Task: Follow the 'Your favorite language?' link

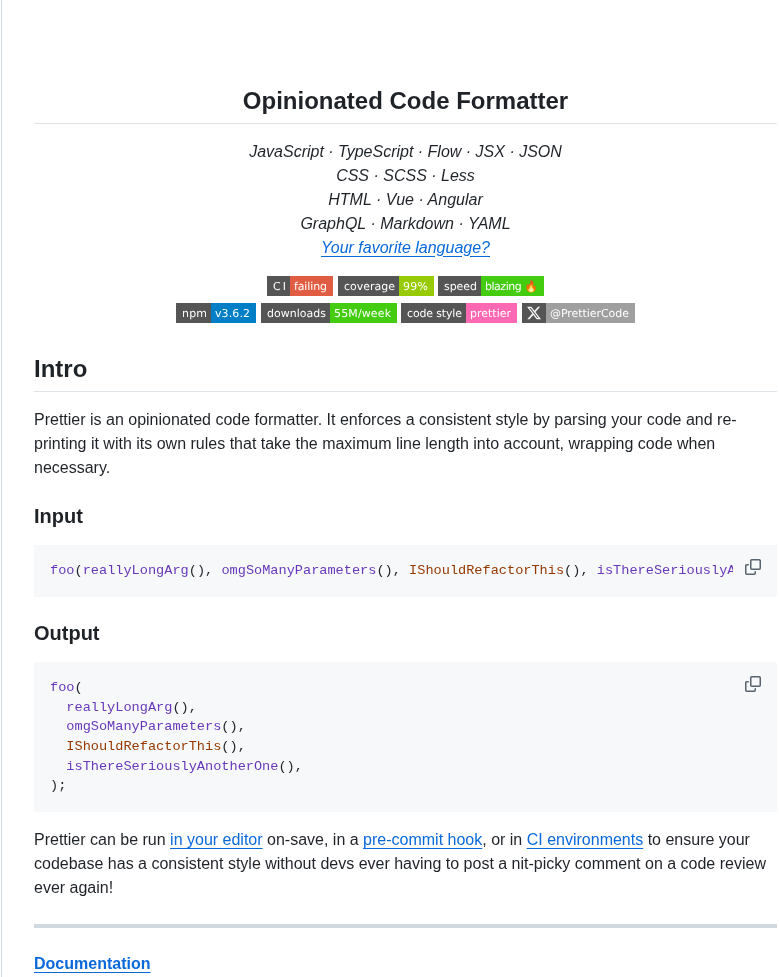Action: click(x=405, y=248)
